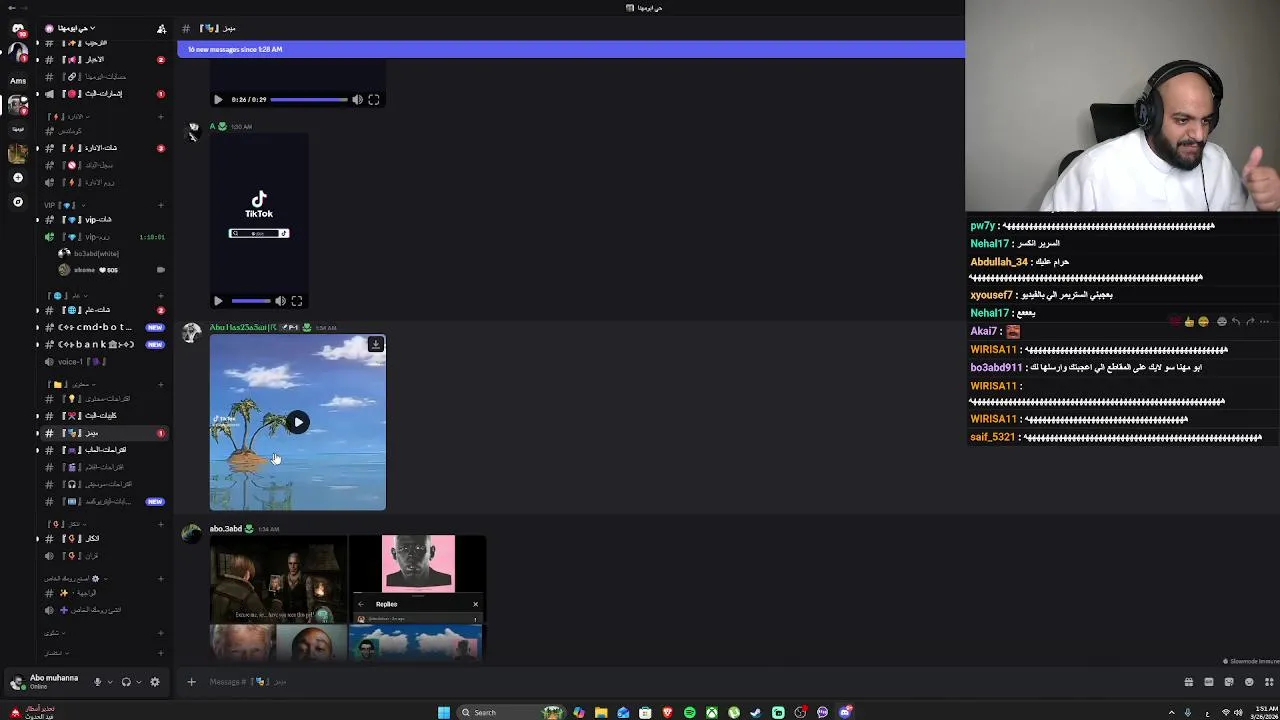1280x720 pixels.
Task: Open the sticker picker icon
Action: coord(1229,682)
